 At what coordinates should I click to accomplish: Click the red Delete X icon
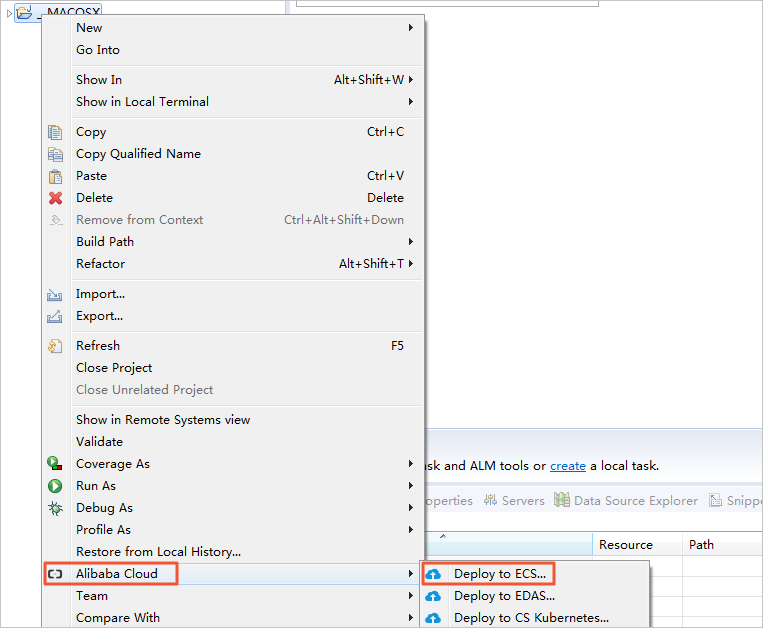(x=55, y=198)
